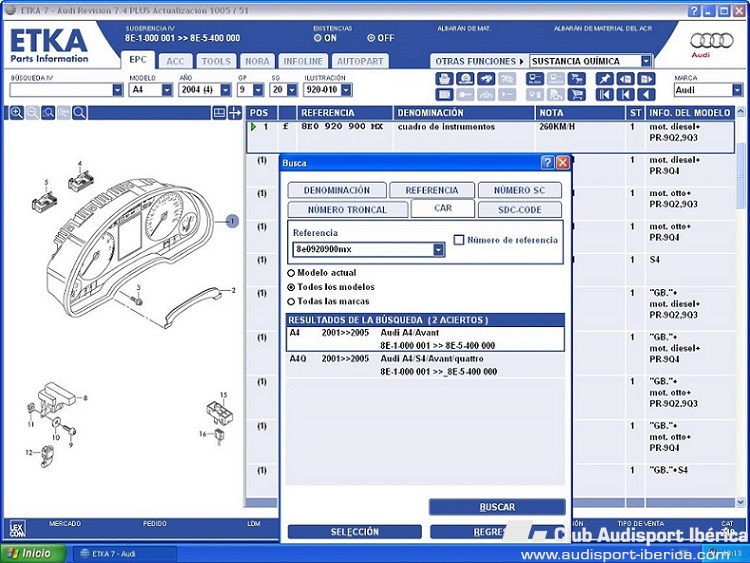Switch to the NORA tab
This screenshot has width=750, height=563.
tap(257, 61)
